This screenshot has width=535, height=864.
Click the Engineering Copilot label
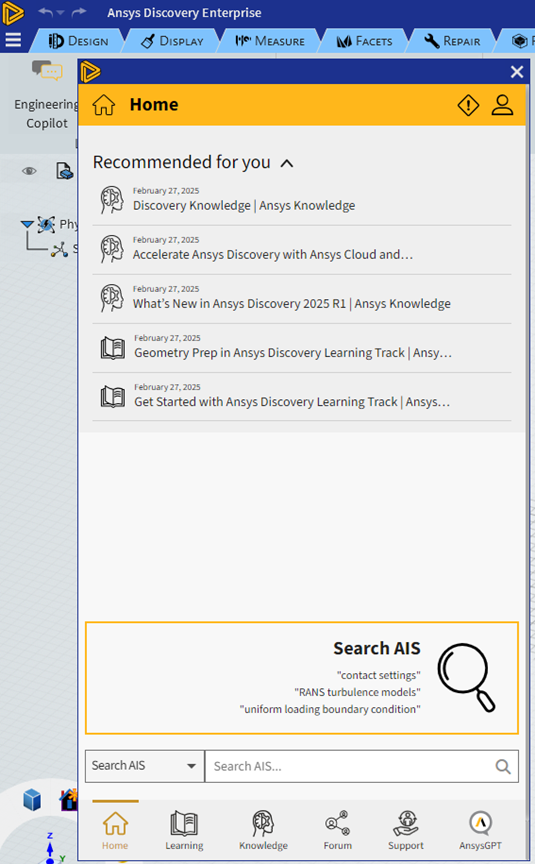(x=47, y=114)
